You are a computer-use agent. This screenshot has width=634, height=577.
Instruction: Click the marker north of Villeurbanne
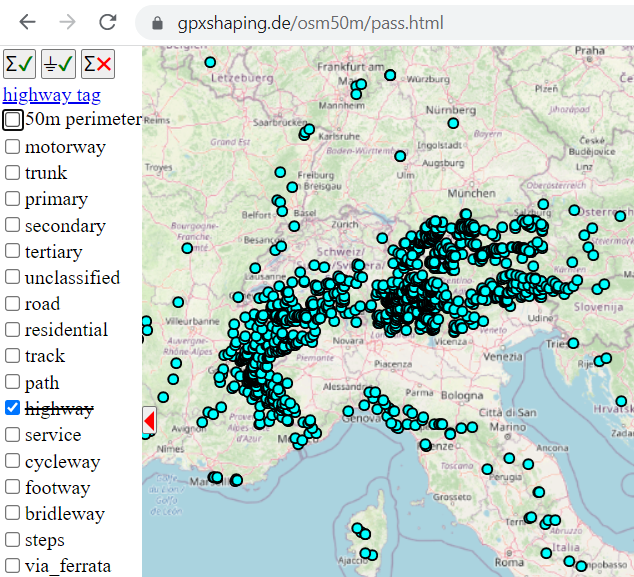[x=178, y=302]
